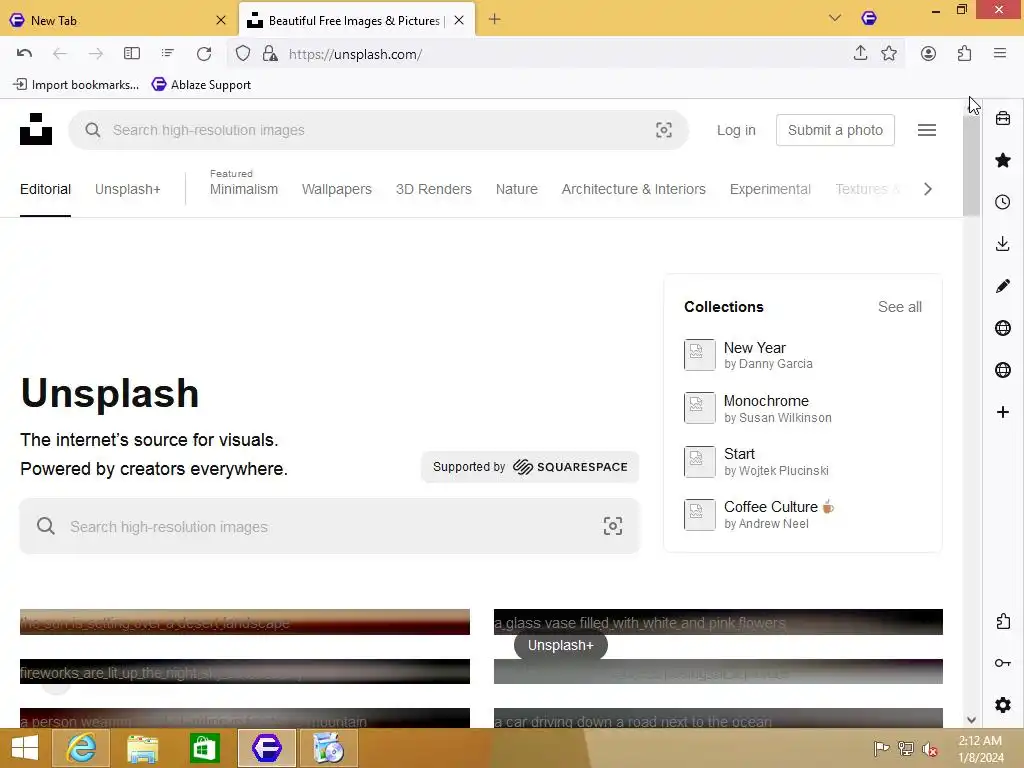
Task: Go back to previous page
Action: click(x=60, y=54)
